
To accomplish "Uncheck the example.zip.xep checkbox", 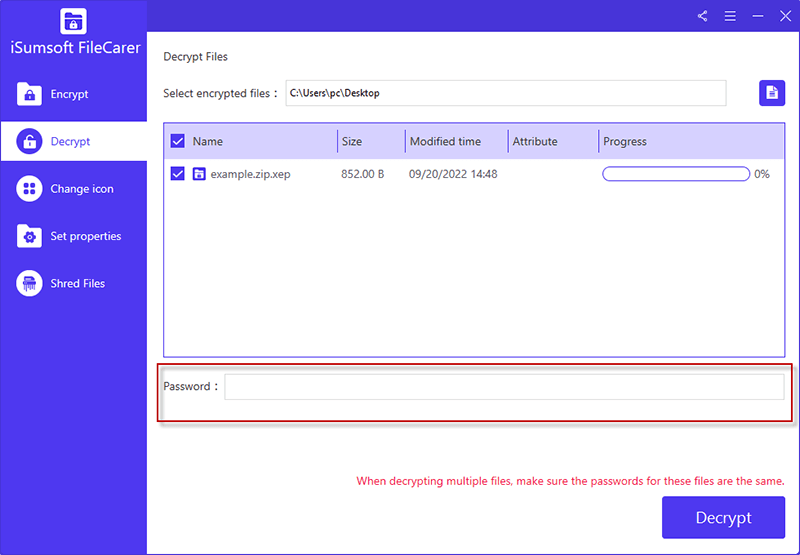I will 178,174.
